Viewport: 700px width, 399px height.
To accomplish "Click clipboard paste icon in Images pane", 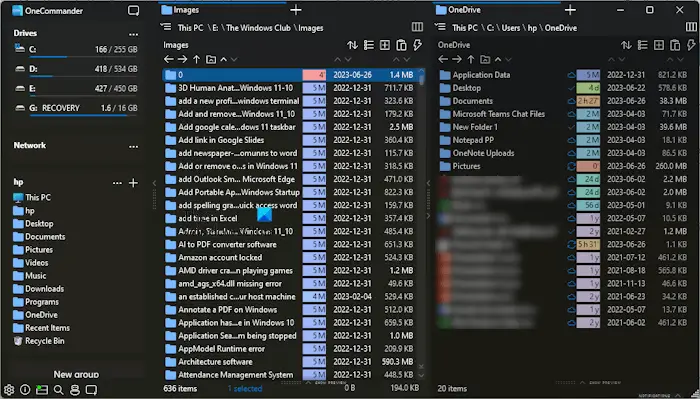I will (401, 45).
